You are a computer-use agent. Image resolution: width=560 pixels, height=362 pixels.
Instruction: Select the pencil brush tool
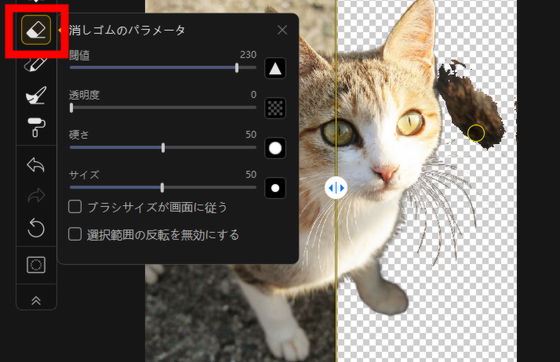(36, 65)
